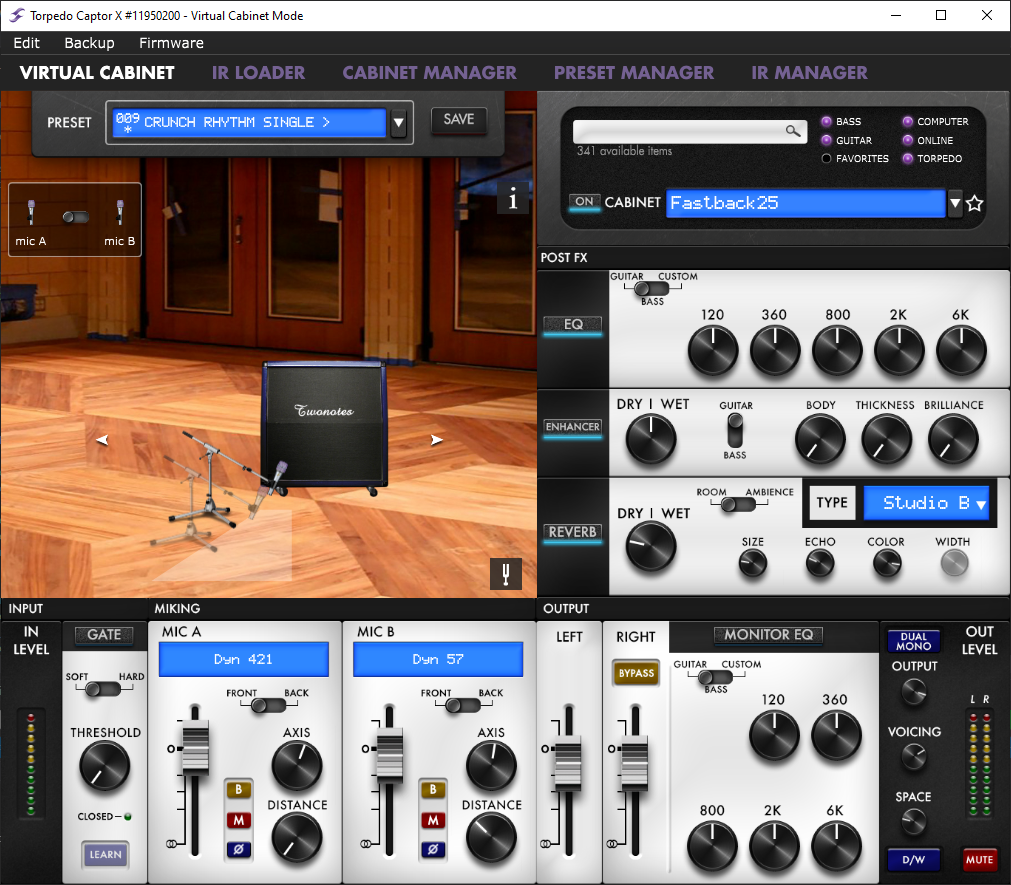Click the Save preset button
1011x885 pixels.
point(458,120)
